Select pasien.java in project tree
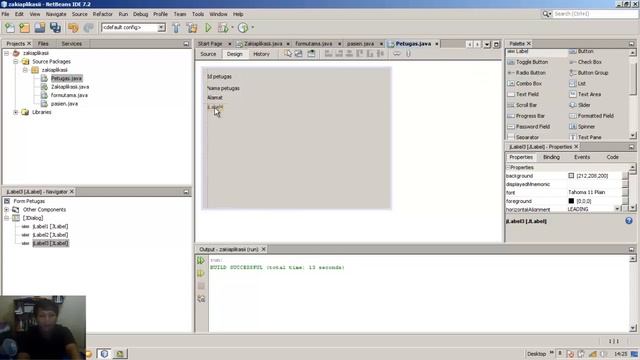The width and height of the screenshot is (640, 360). (x=64, y=104)
